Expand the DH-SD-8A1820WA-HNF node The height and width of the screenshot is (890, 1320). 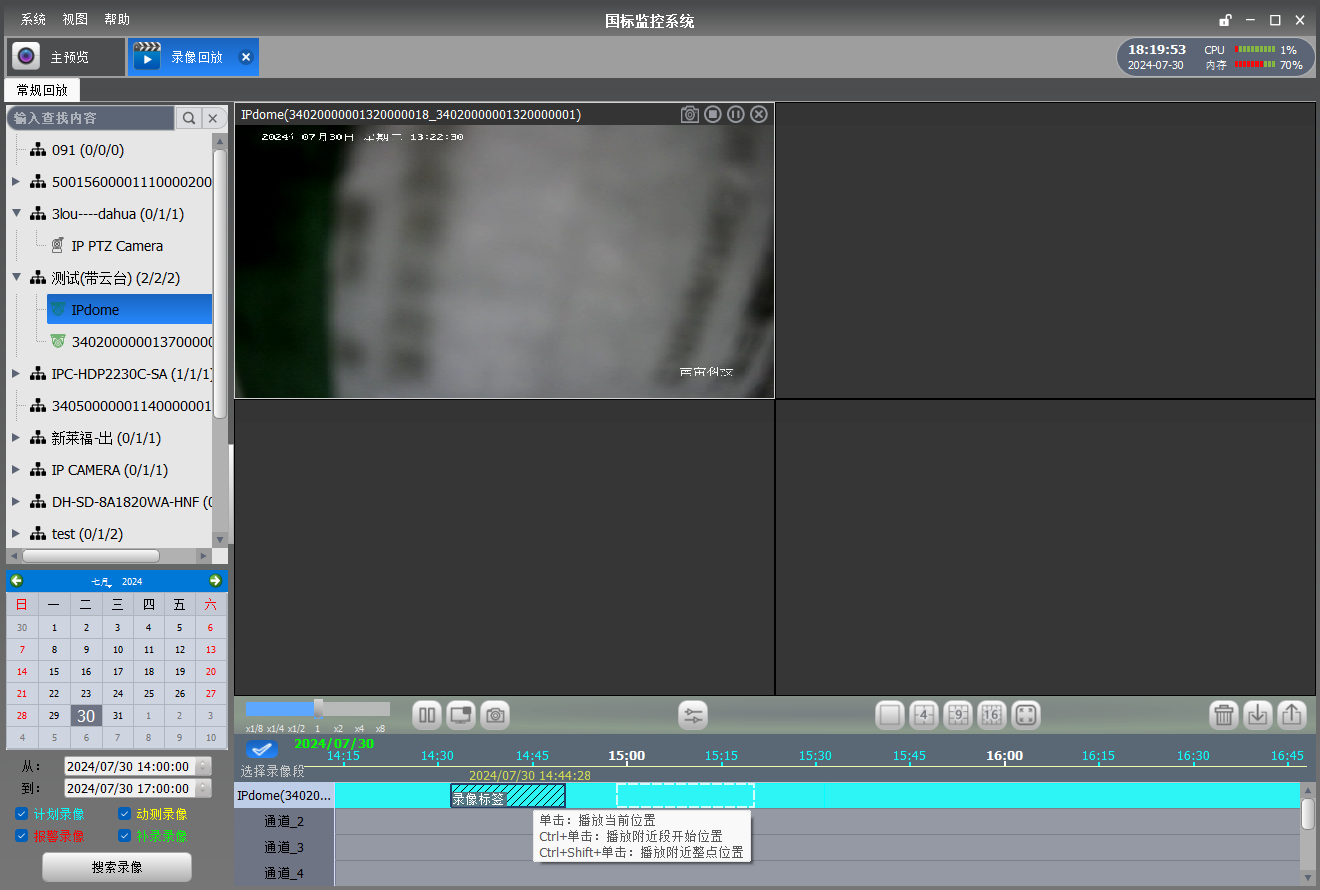16,502
